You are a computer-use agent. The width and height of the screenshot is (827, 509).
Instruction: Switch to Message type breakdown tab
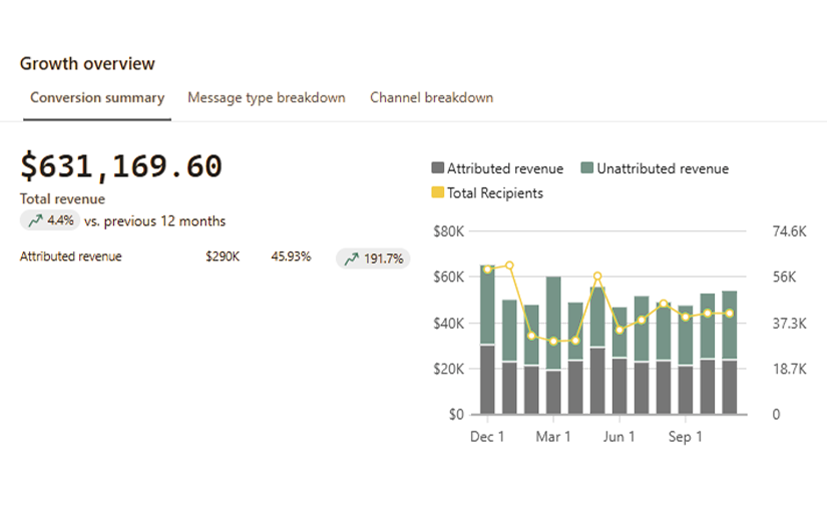266,98
